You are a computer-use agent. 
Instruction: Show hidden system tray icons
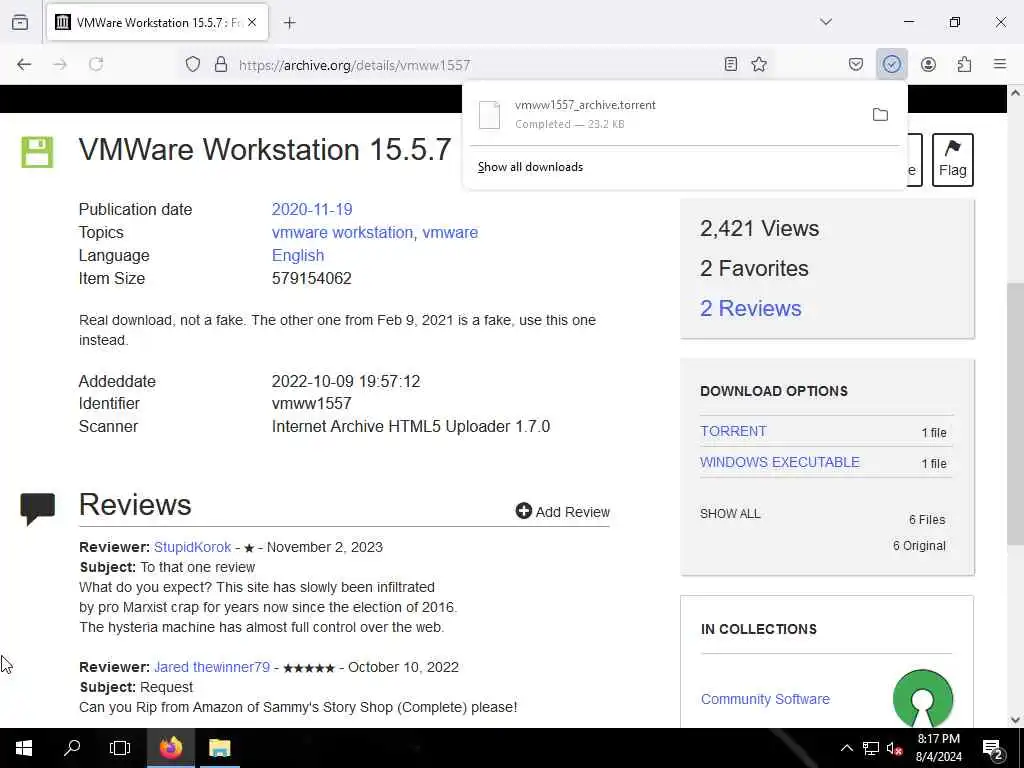[x=846, y=748]
